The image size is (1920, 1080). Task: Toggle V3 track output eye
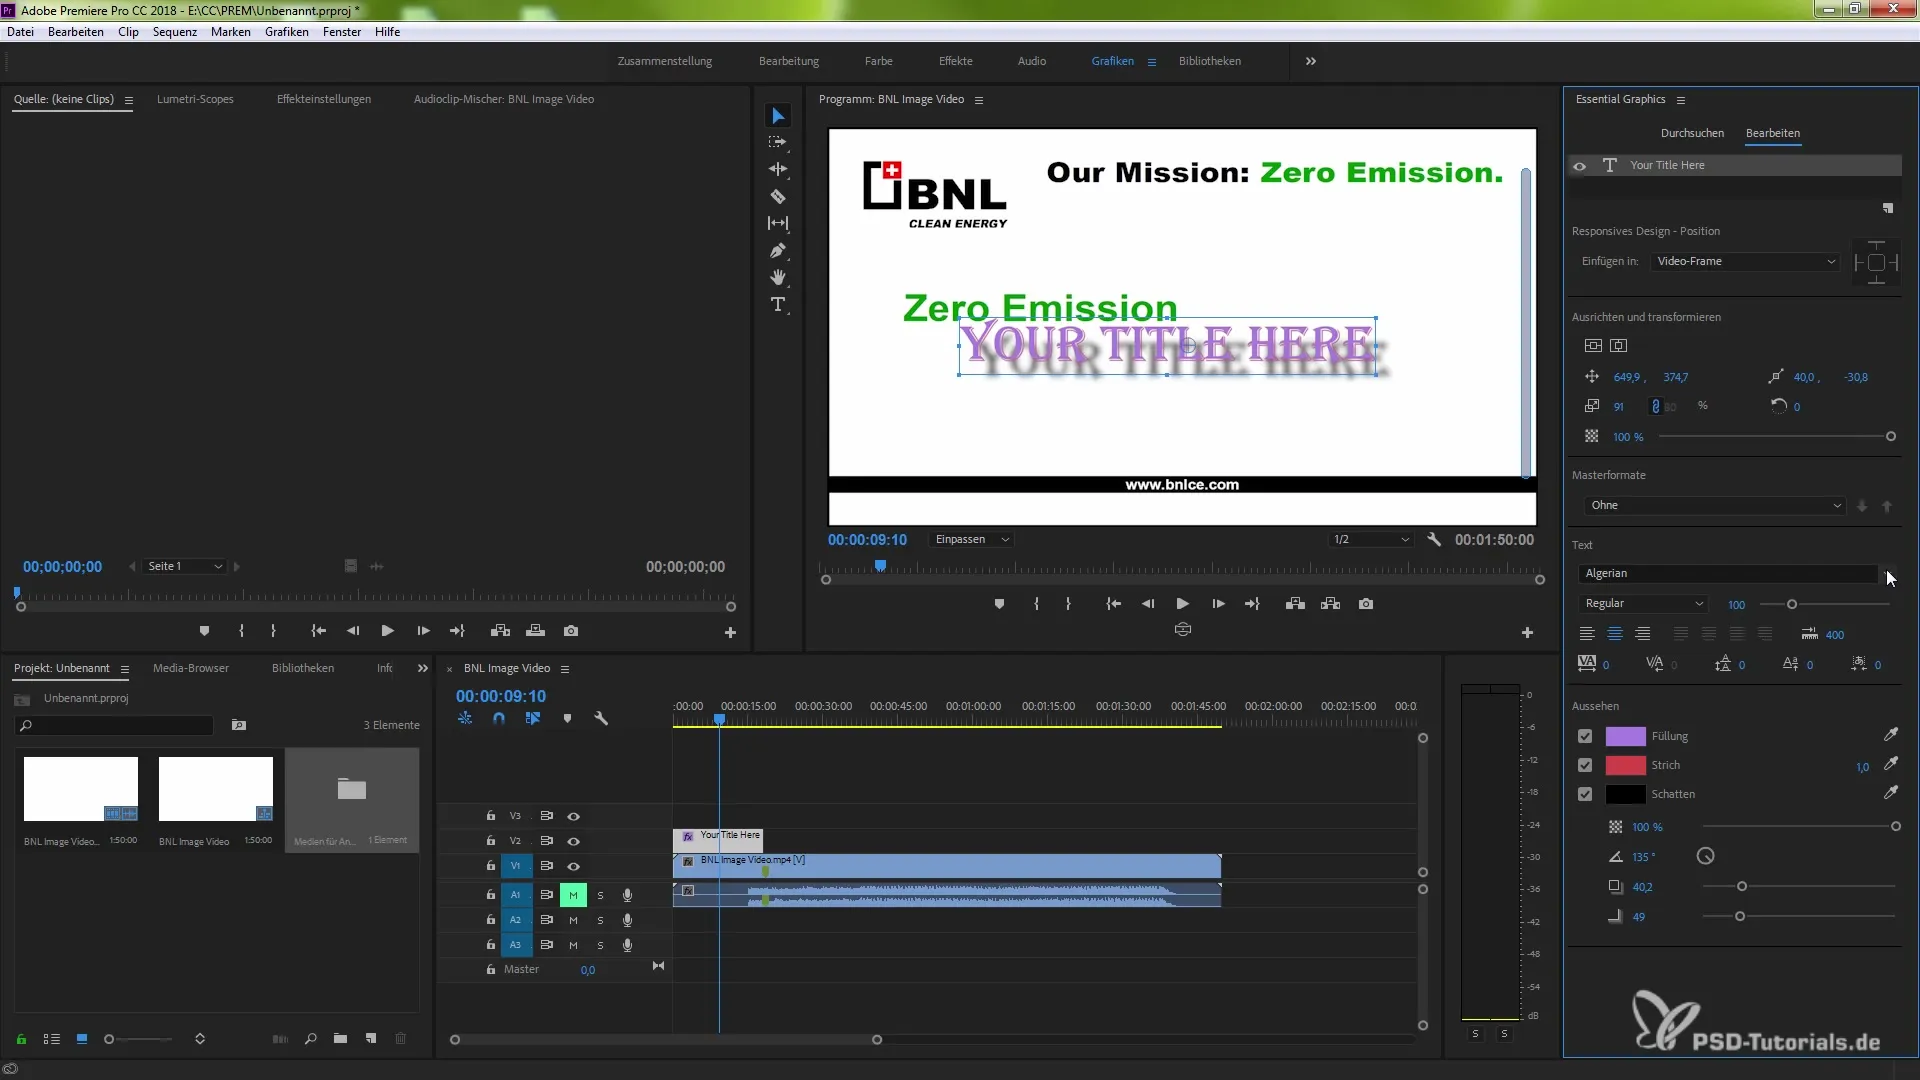[x=574, y=816]
